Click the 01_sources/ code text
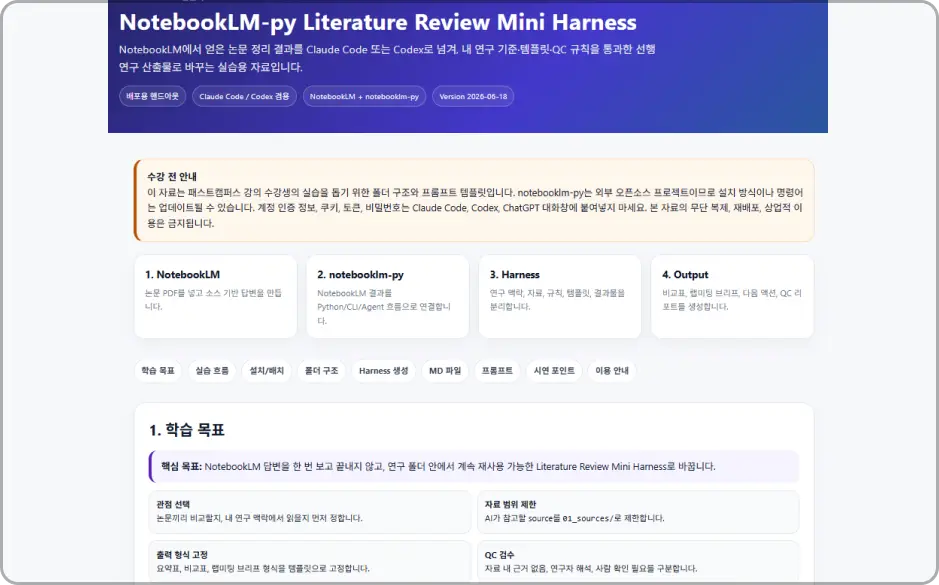The height and width of the screenshot is (585, 939). [x=589, y=519]
